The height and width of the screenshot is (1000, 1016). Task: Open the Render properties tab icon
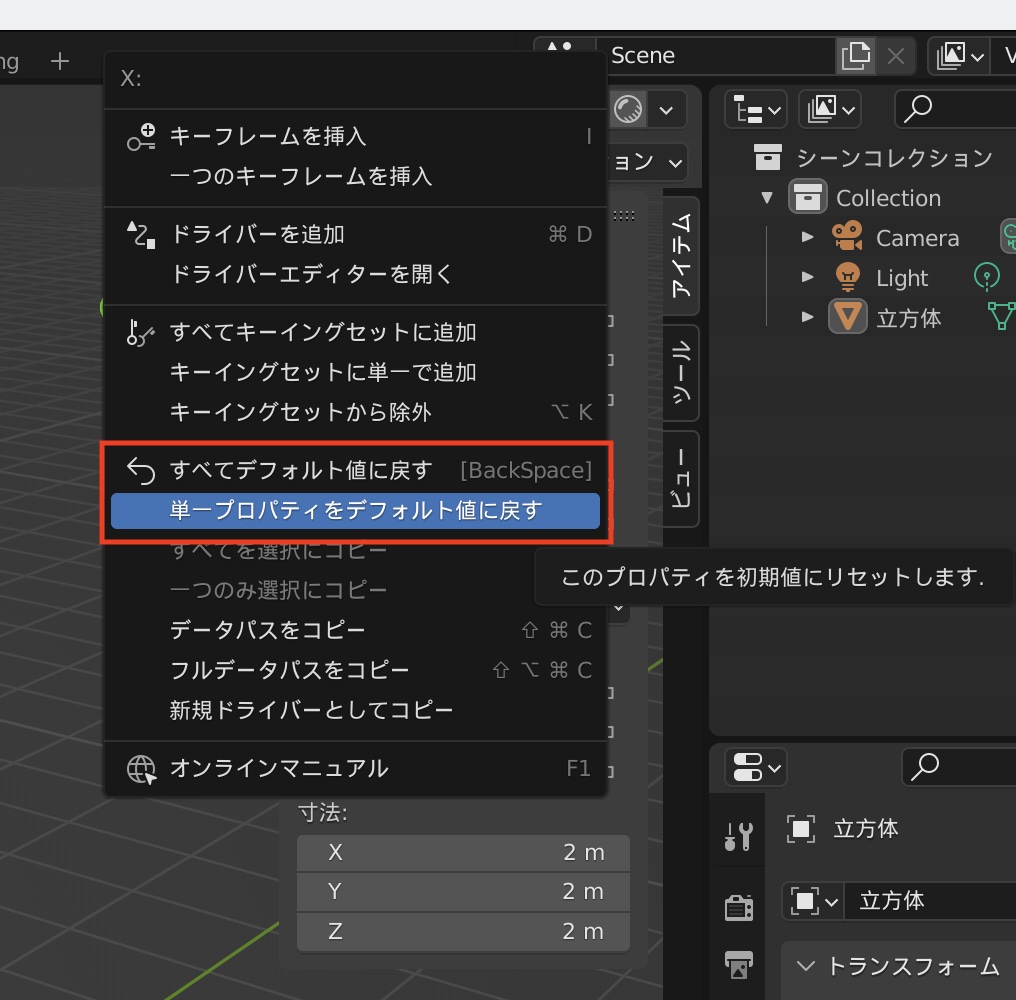click(x=738, y=906)
